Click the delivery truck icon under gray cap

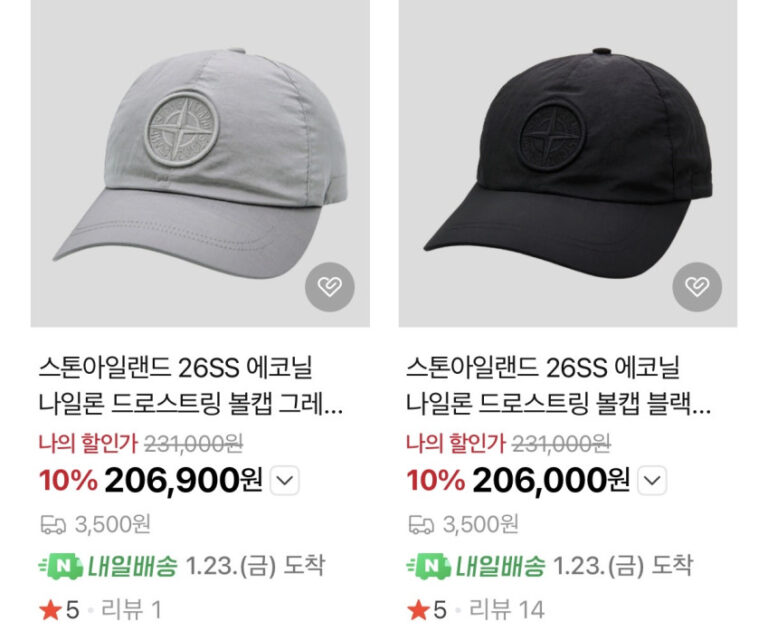(x=53, y=525)
